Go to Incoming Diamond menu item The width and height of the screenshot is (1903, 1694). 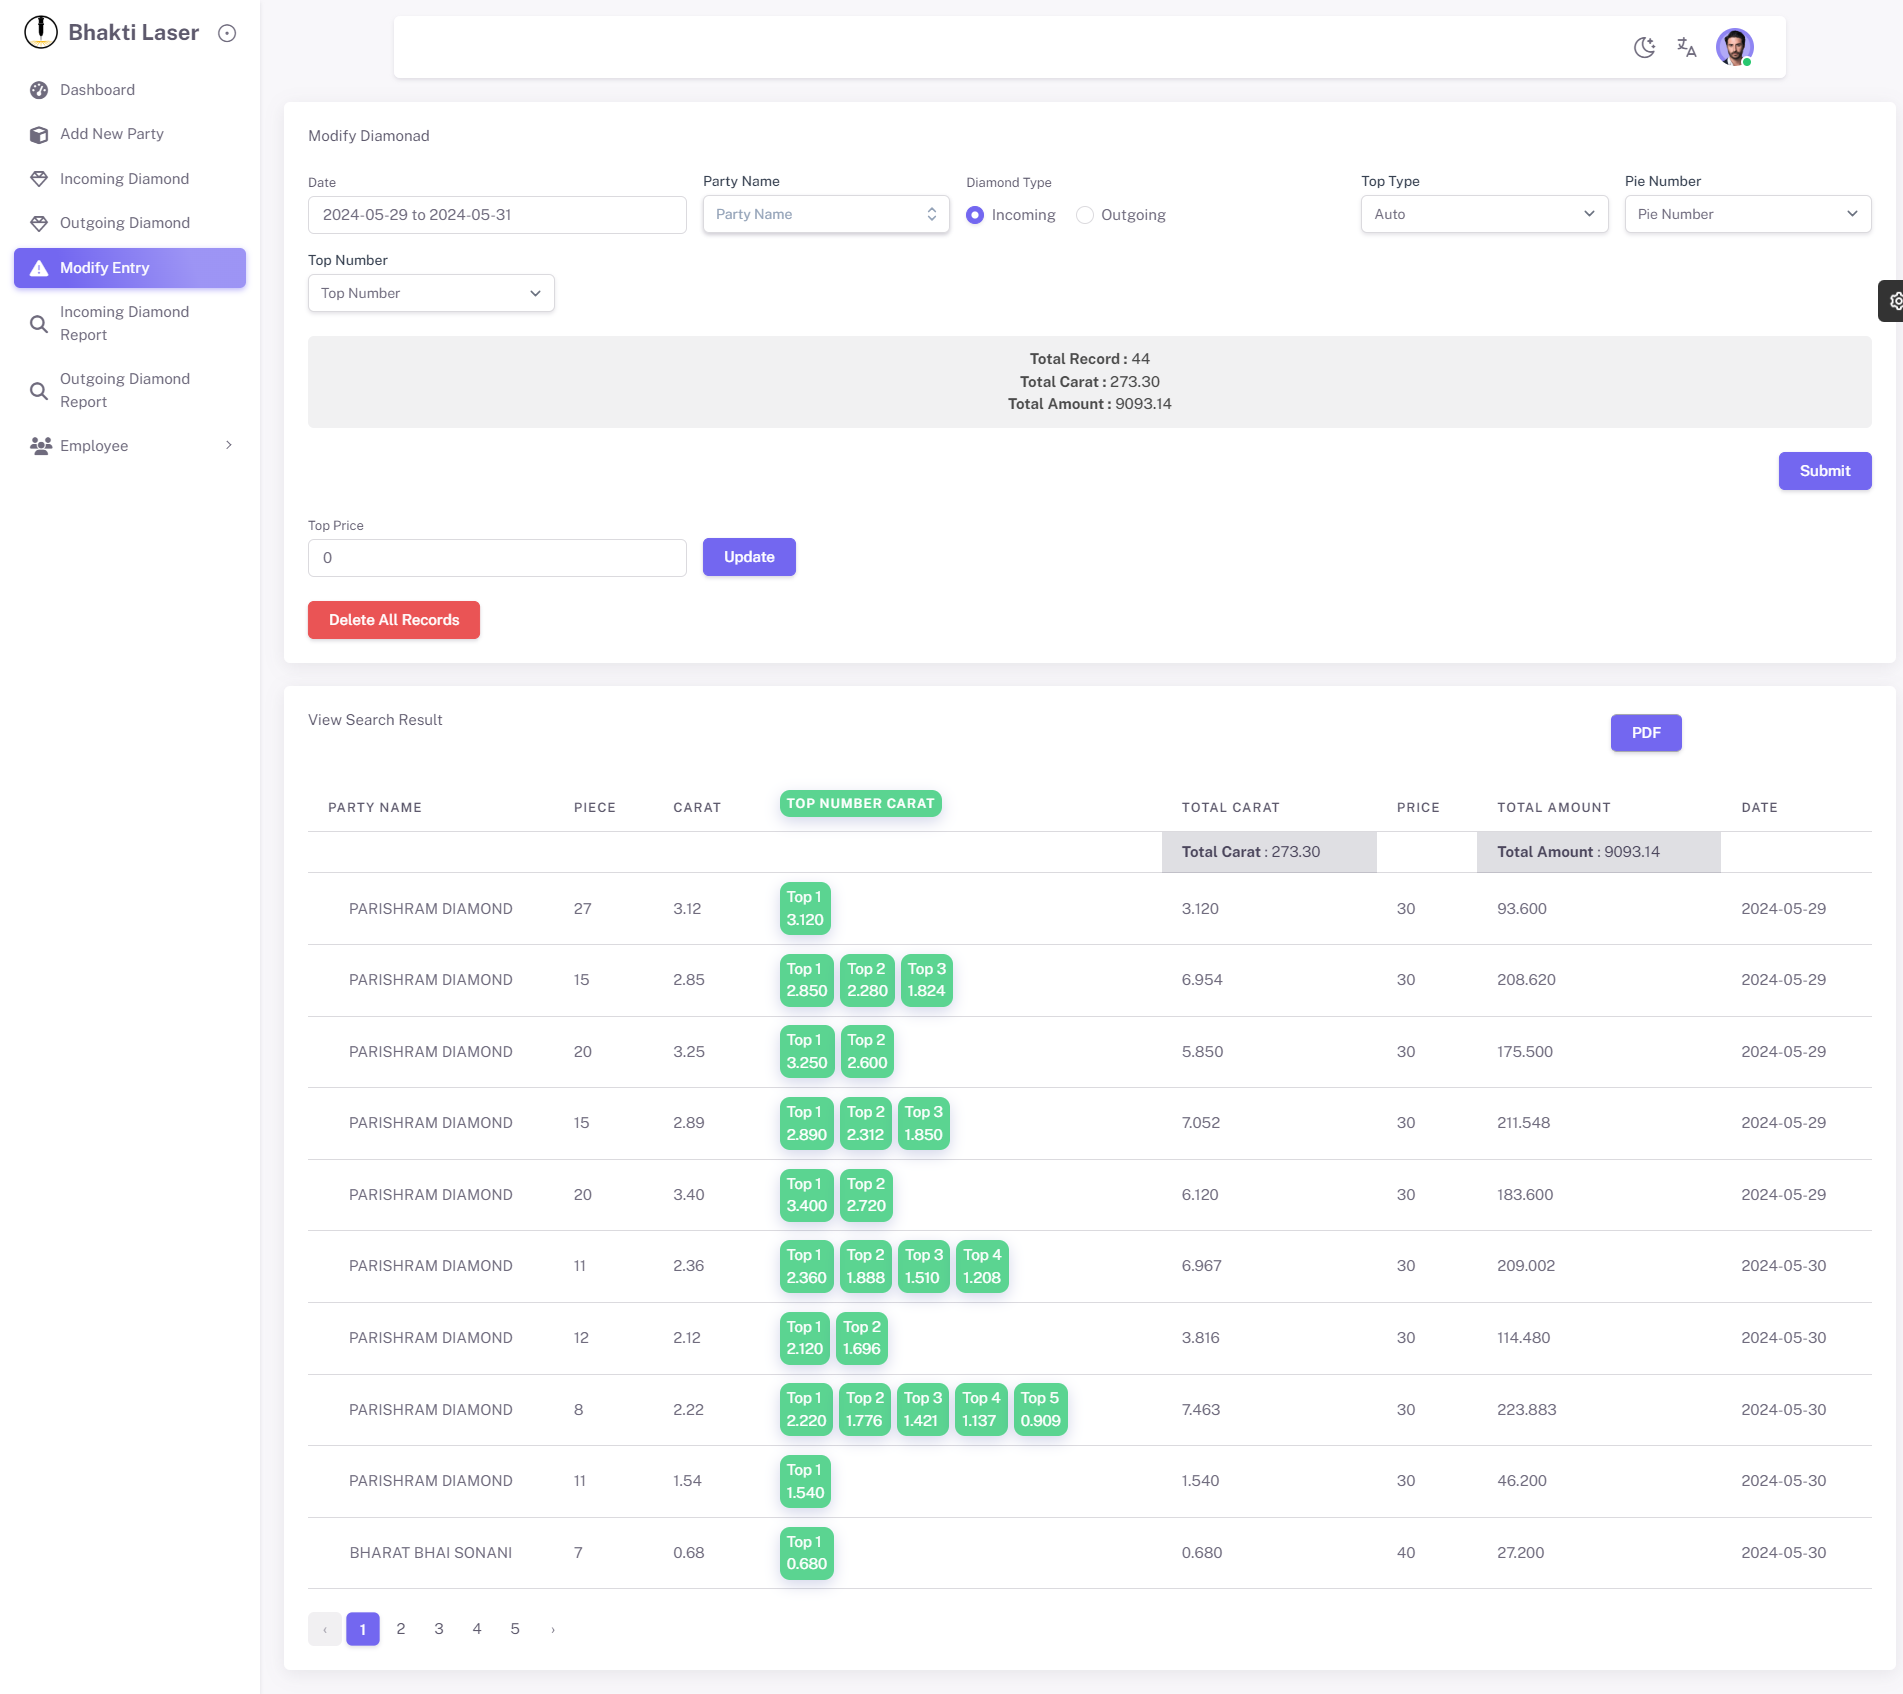click(124, 179)
